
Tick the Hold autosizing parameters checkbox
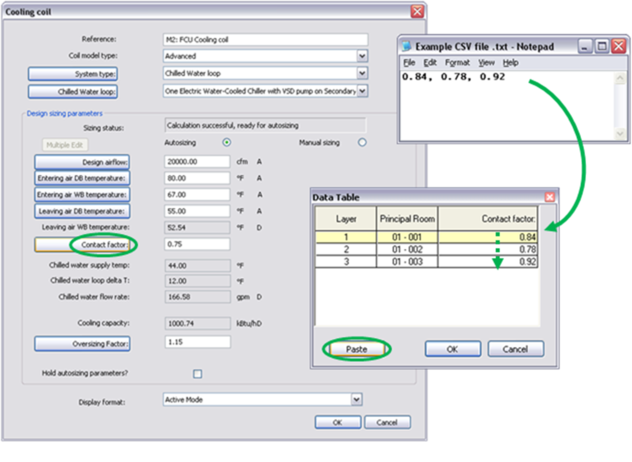[x=197, y=374]
